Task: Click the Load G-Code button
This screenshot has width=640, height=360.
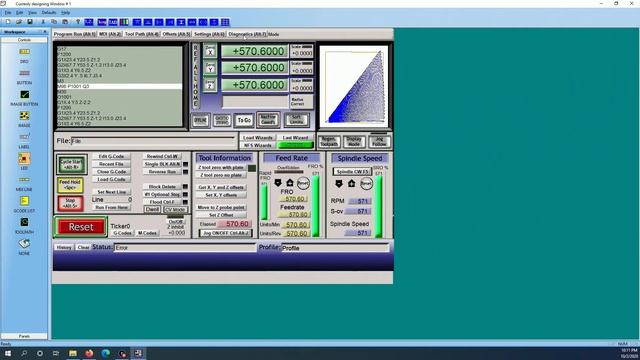Action: (x=111, y=180)
